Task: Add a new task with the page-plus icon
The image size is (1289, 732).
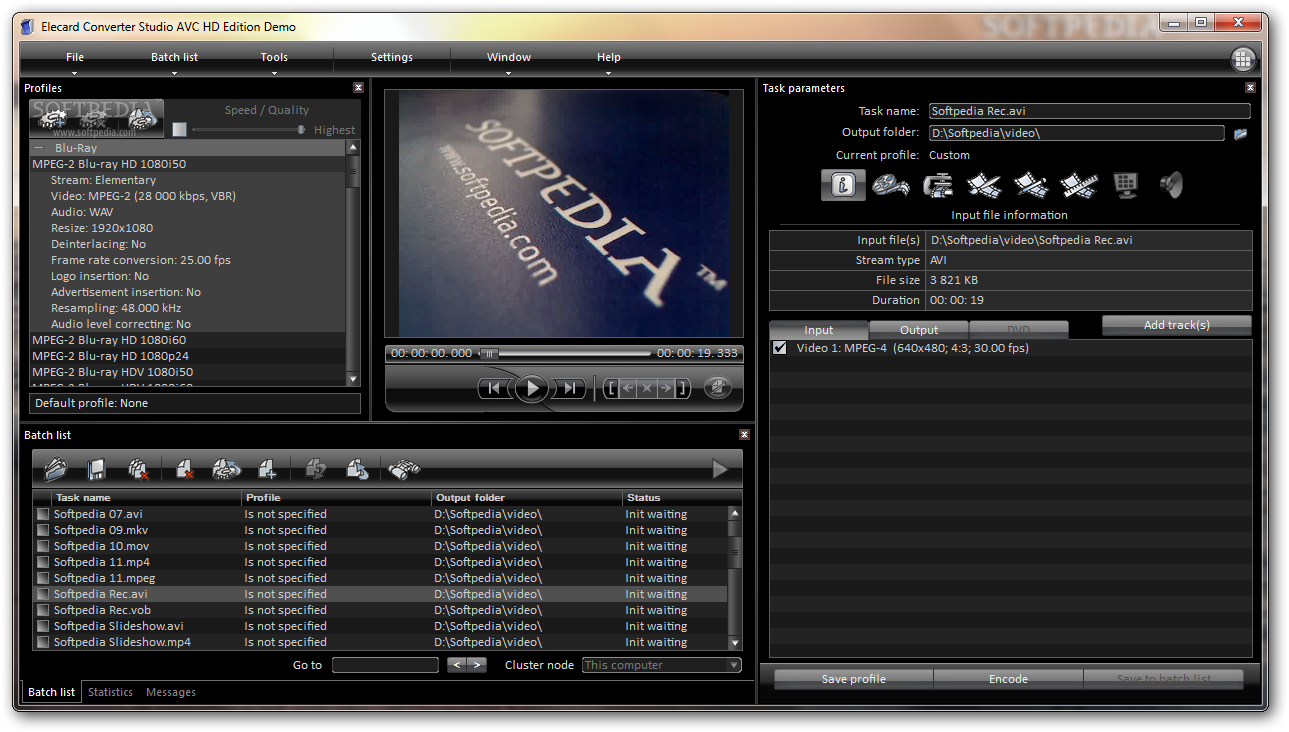Action: tap(266, 468)
